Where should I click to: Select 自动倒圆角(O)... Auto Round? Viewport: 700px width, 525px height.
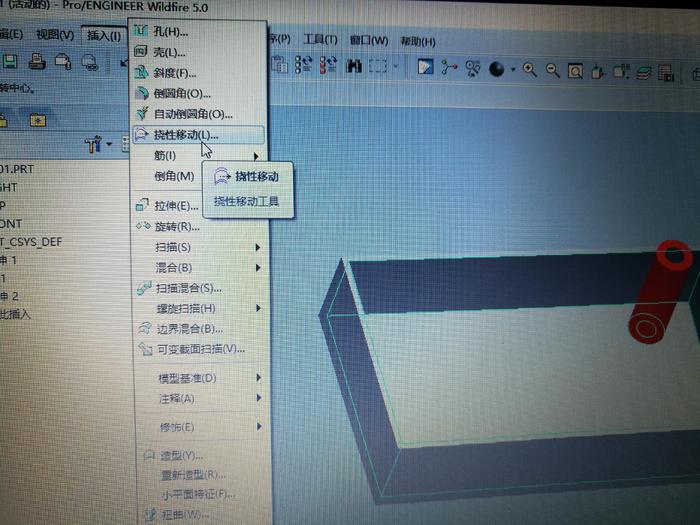[199, 114]
